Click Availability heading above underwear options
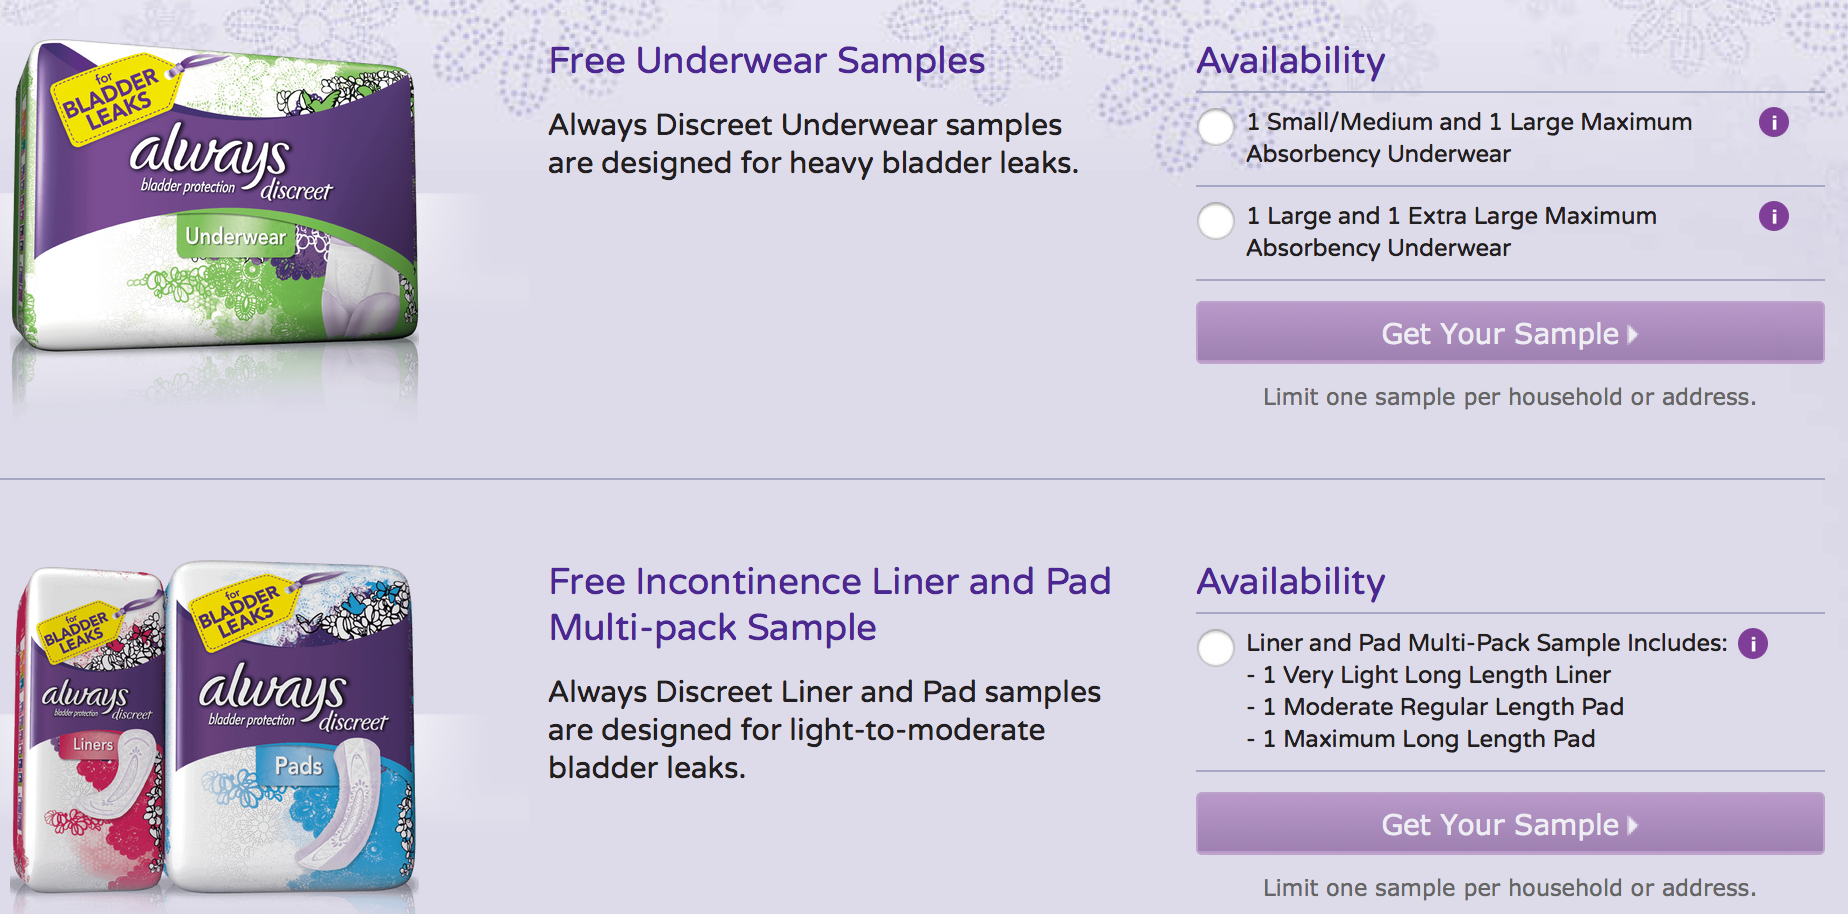1848x914 pixels. 1290,61
